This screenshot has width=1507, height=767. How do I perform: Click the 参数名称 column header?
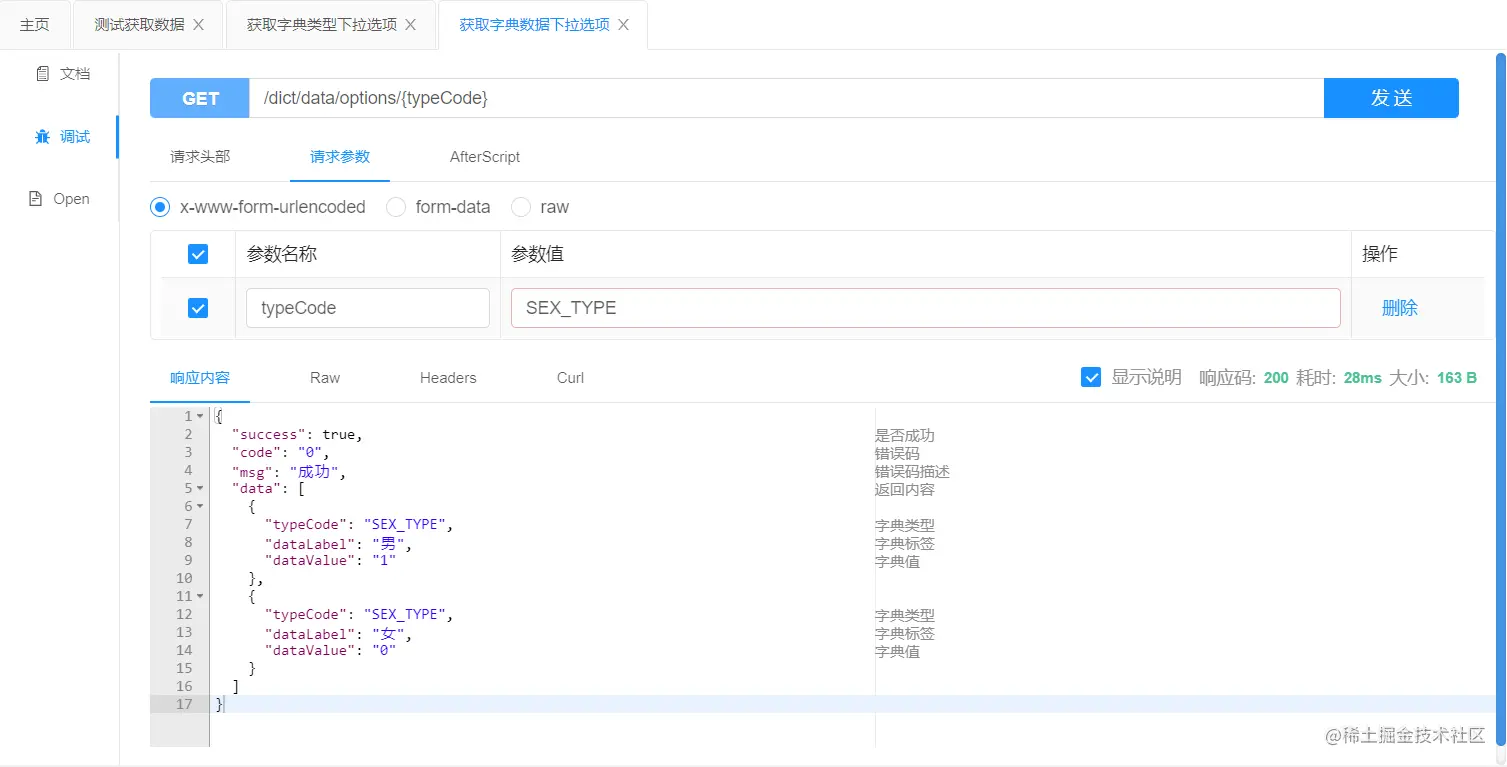282,254
